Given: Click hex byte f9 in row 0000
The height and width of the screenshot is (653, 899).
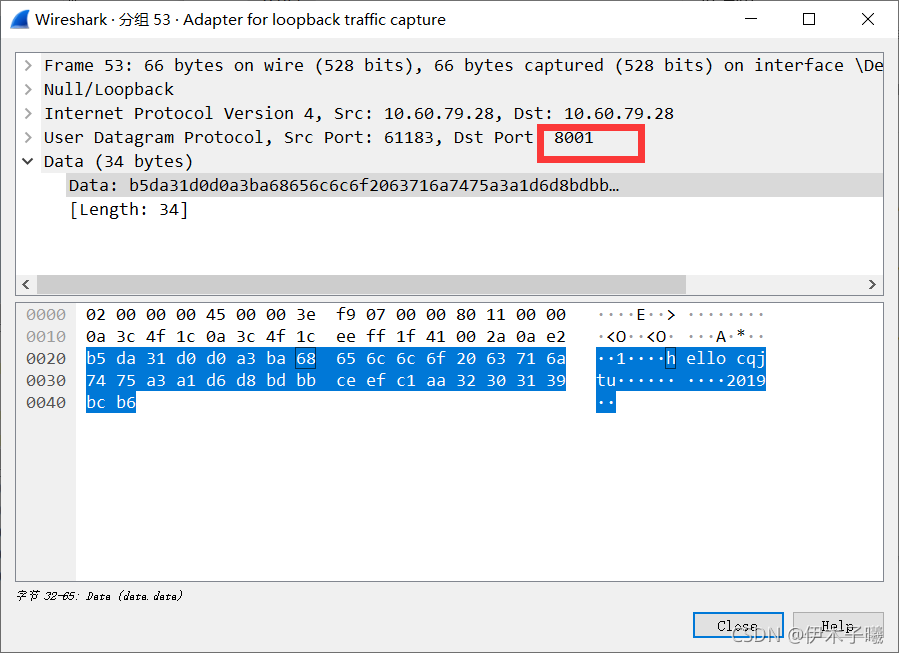Looking at the screenshot, I should tap(346, 315).
